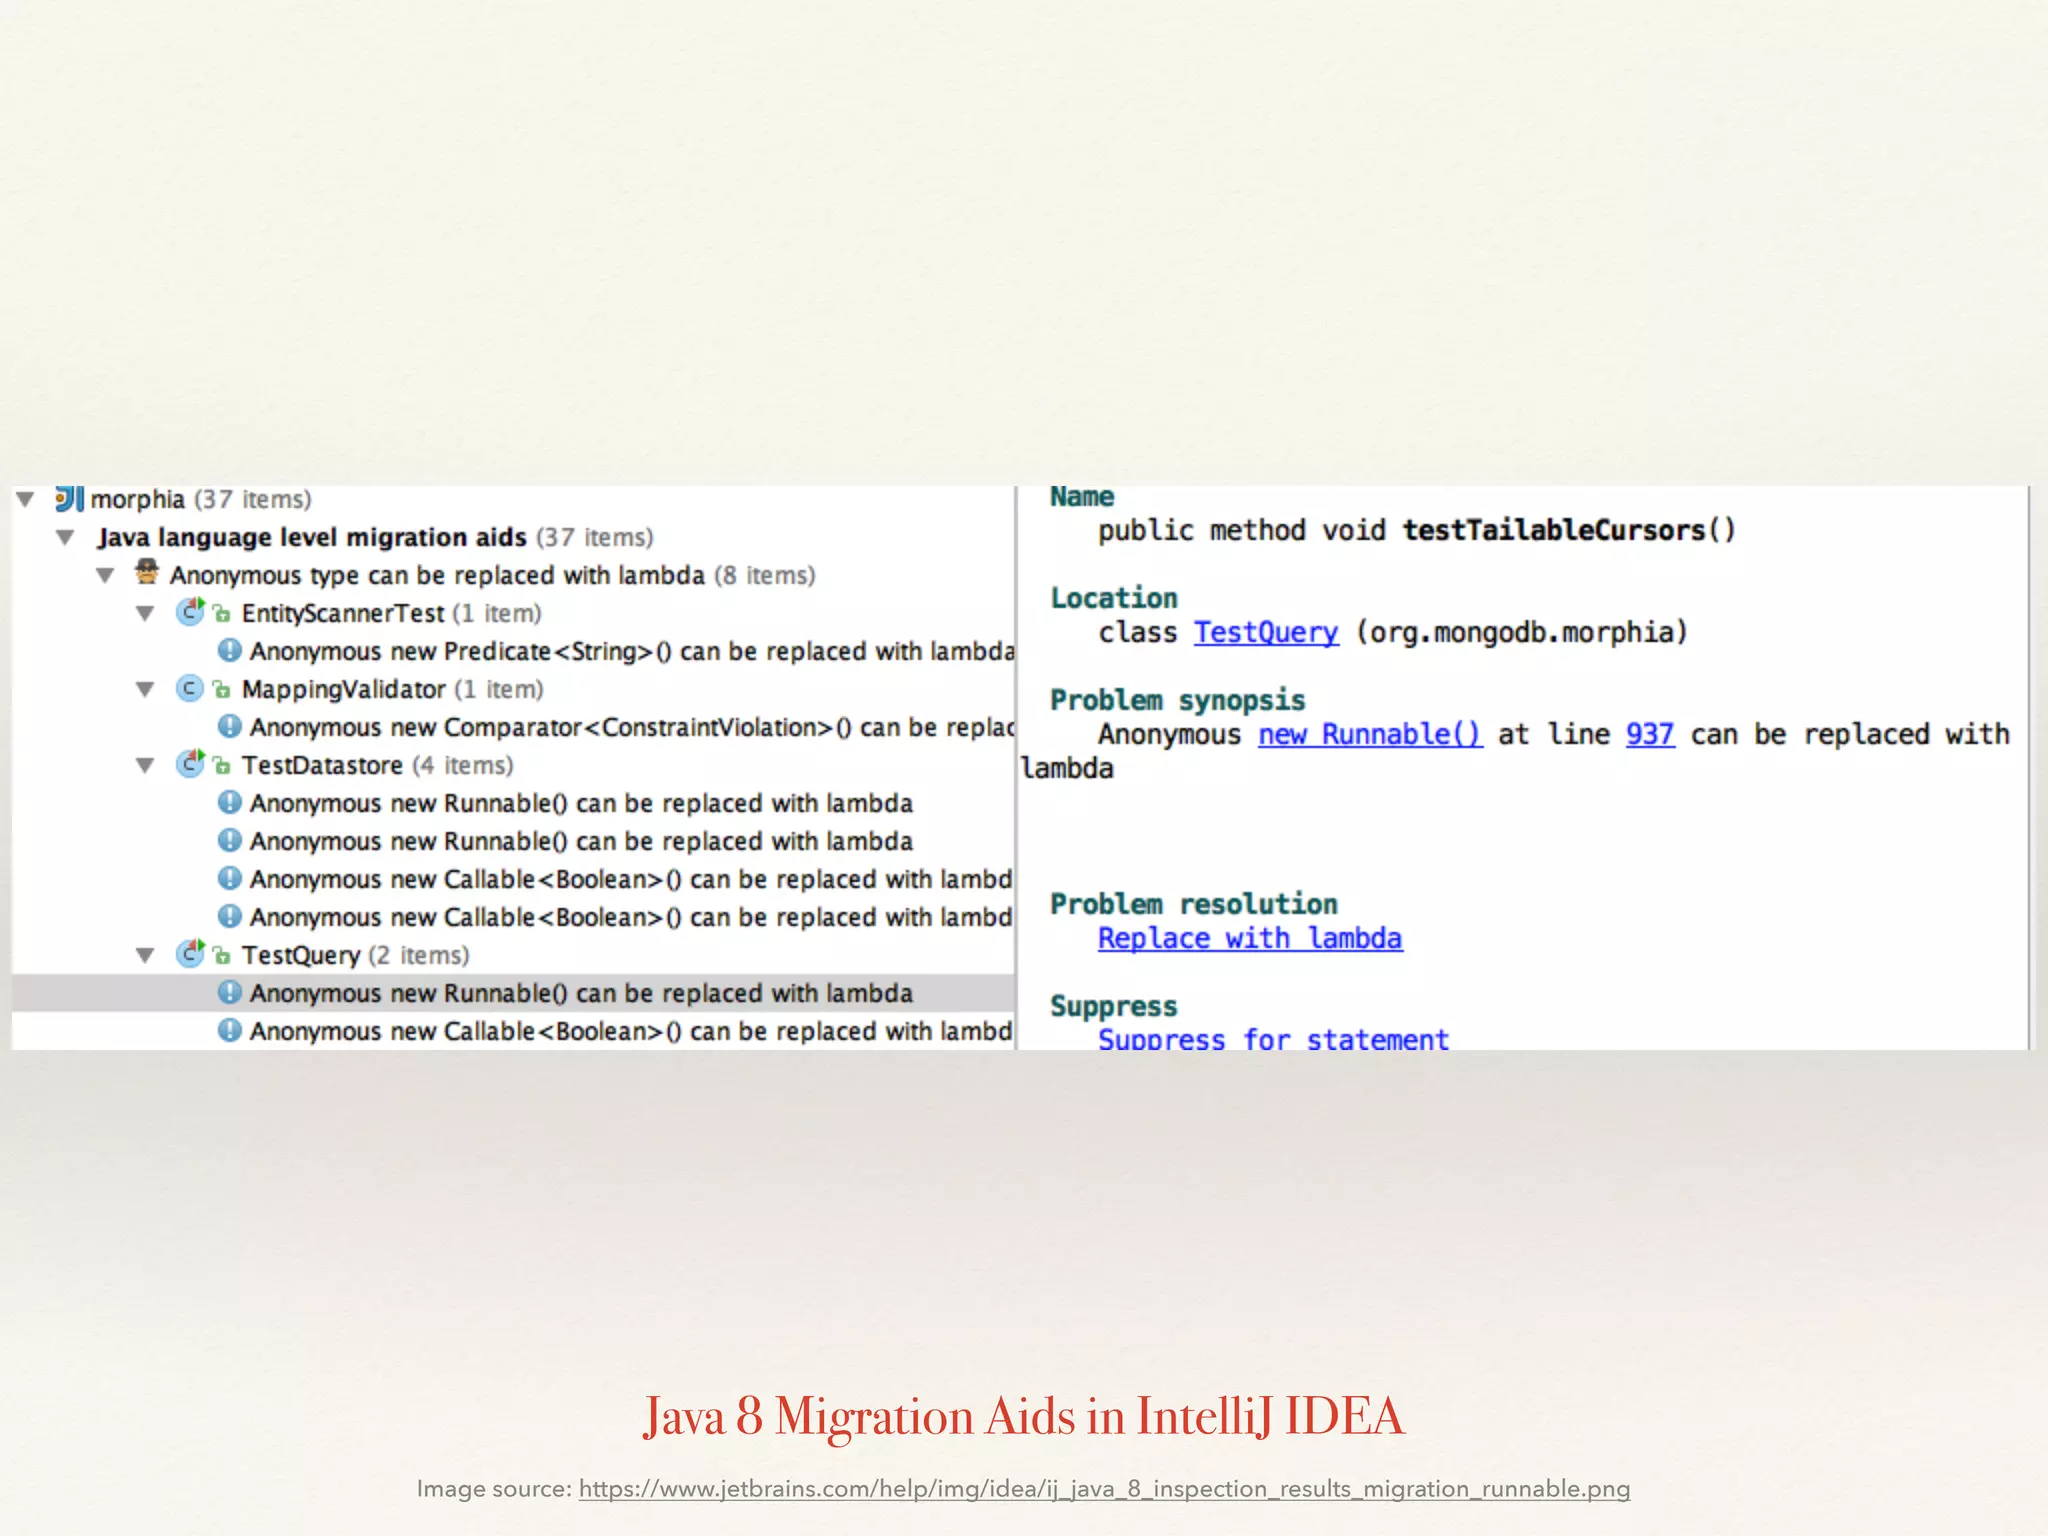The width and height of the screenshot is (2048, 1536).
Task: Click warning icon of Comparator<ConstraintViolation> problem
Action: pyautogui.click(x=230, y=726)
